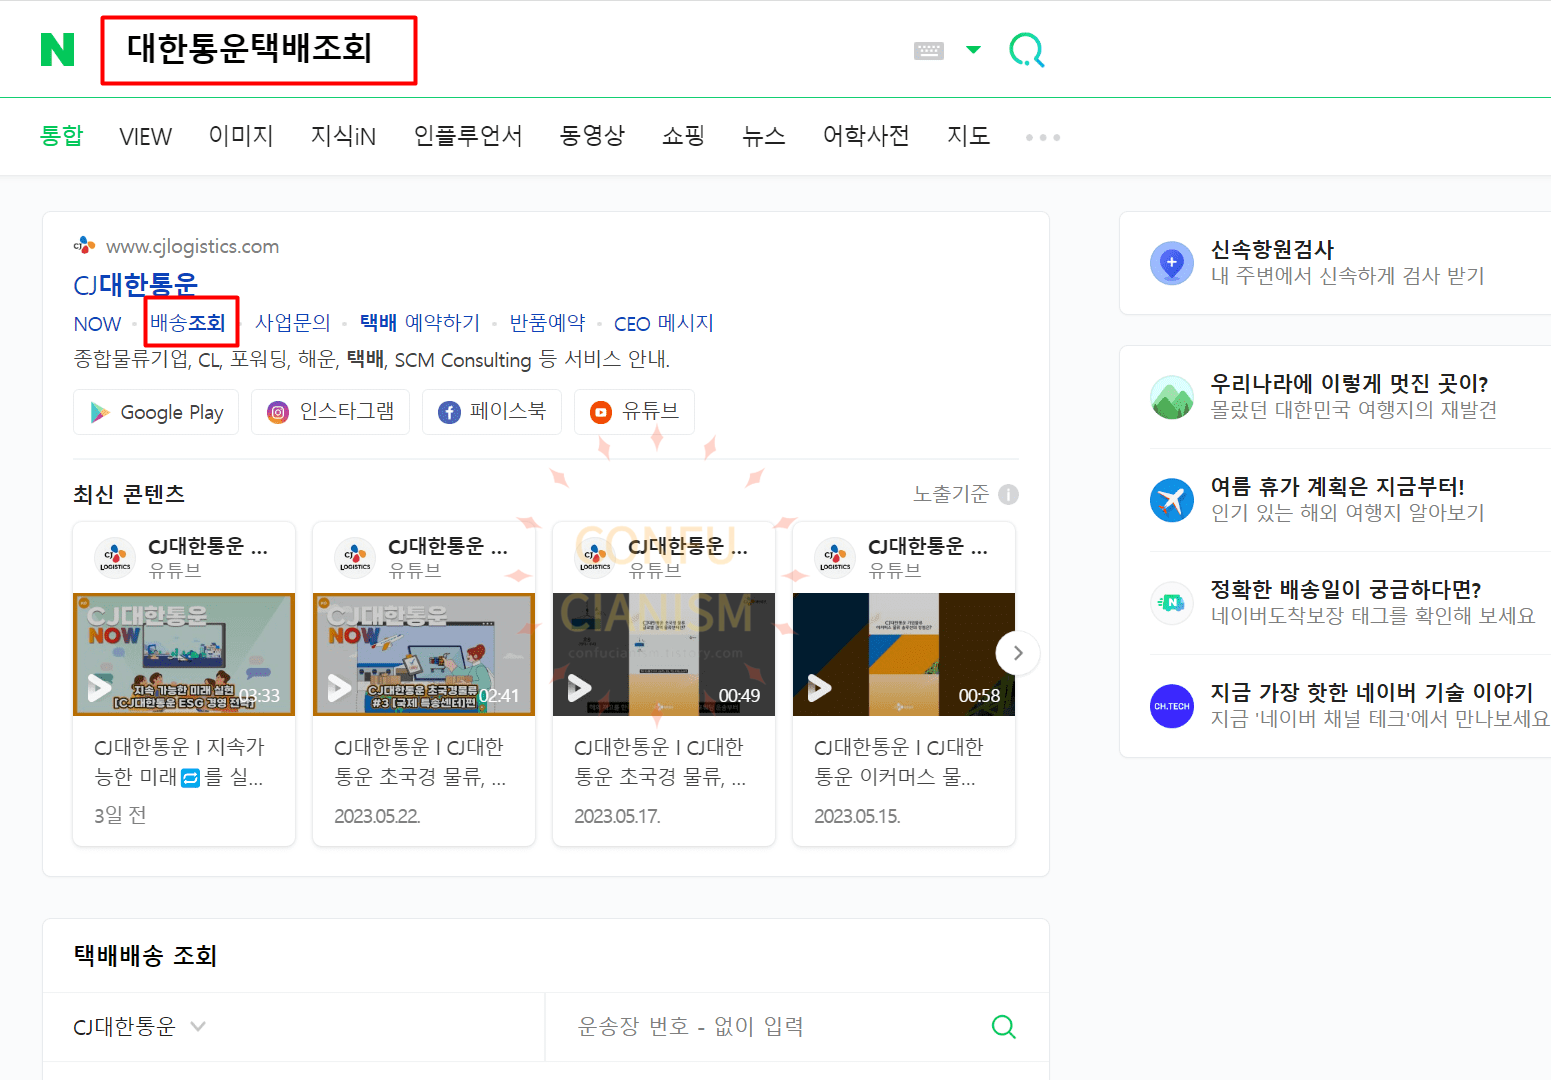Open the 페이스북 button
Viewport: 1551px width, 1080px height.
[492, 412]
